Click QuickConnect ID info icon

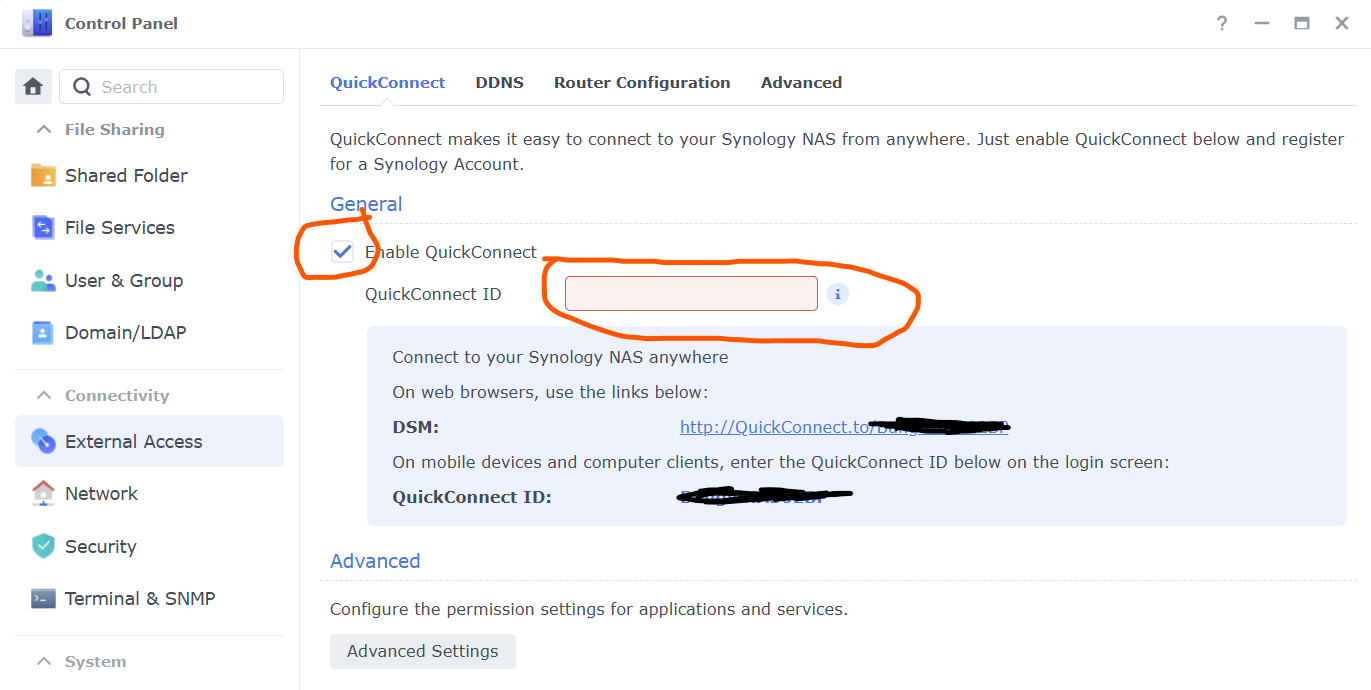pyautogui.click(x=838, y=294)
